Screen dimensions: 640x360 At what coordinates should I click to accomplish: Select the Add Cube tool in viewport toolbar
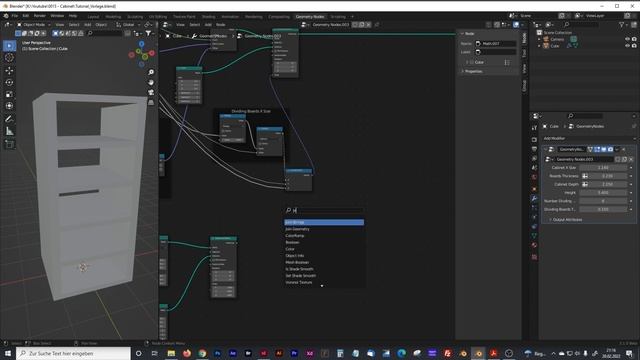(x=9, y=144)
